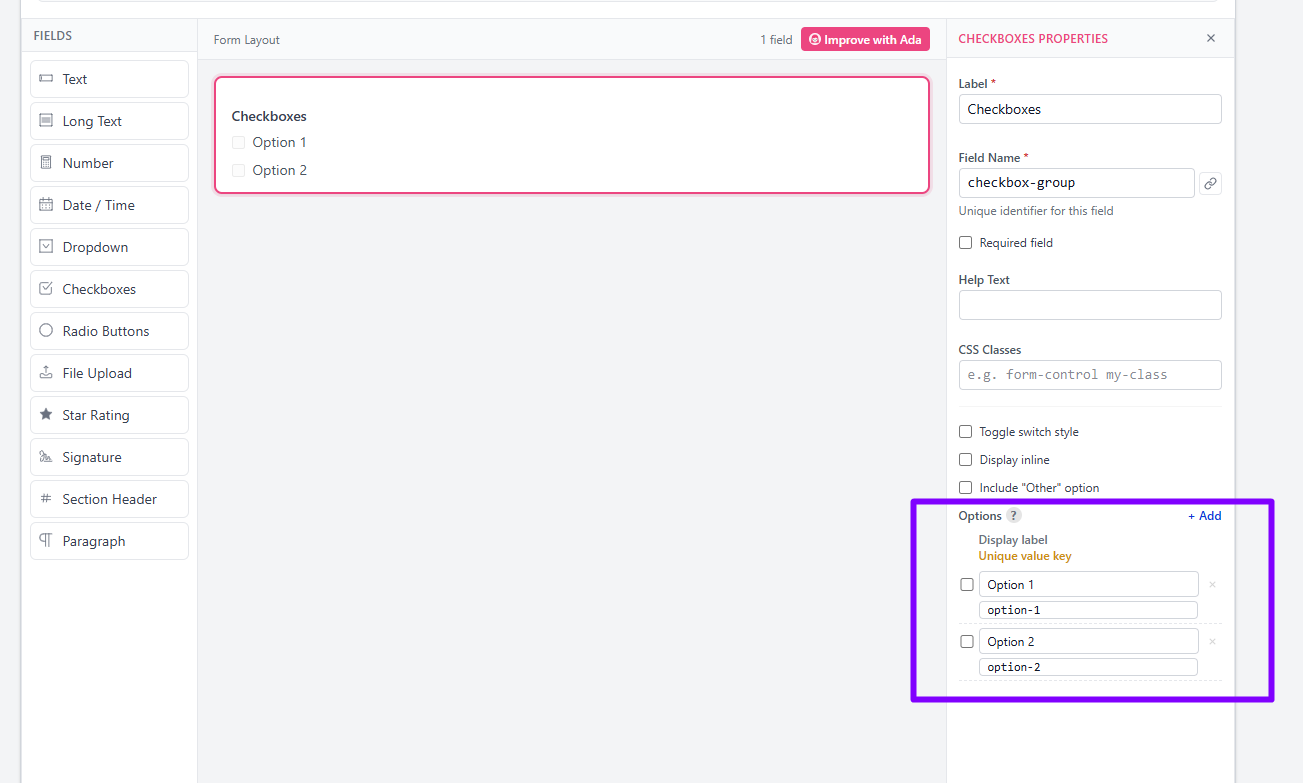Screen dimensions: 1303x783
Task: Insert a Signature field
Action: coord(109,457)
